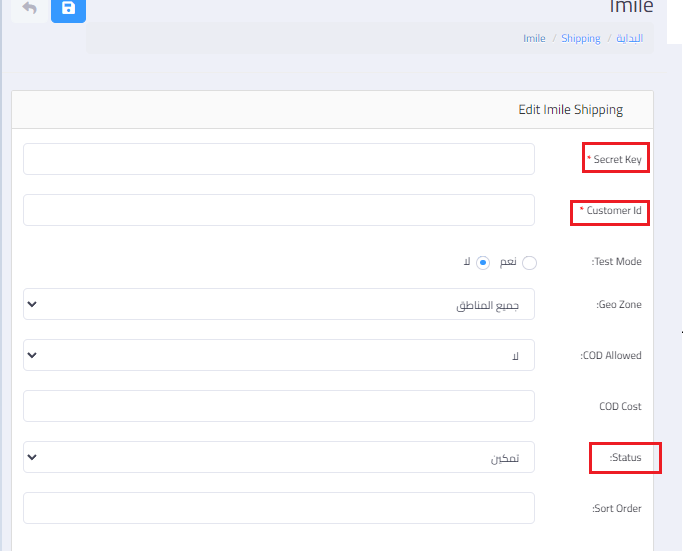The height and width of the screenshot is (551, 687).
Task: Click the Edit Imile Shipping panel heading
Action: [x=570, y=109]
